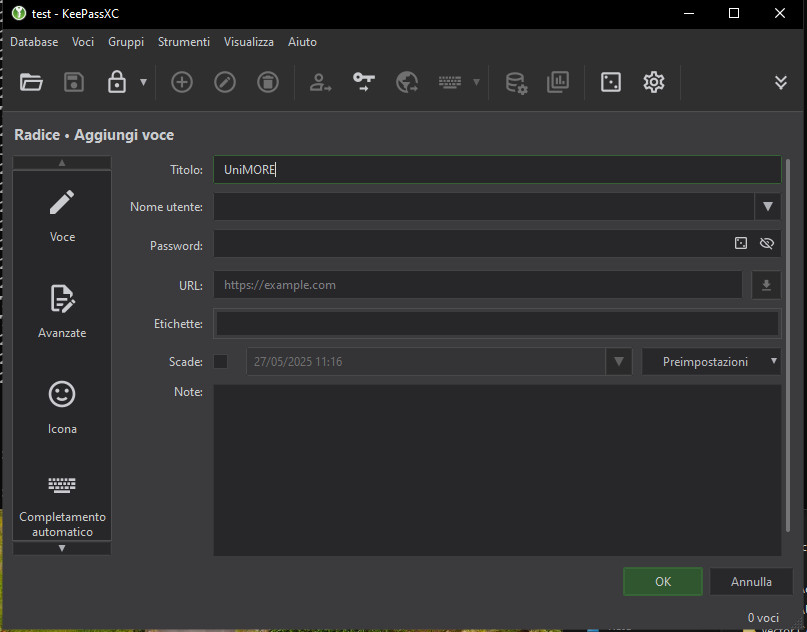807x632 pixels.
Task: Open settings with the gear icon
Action: (654, 83)
